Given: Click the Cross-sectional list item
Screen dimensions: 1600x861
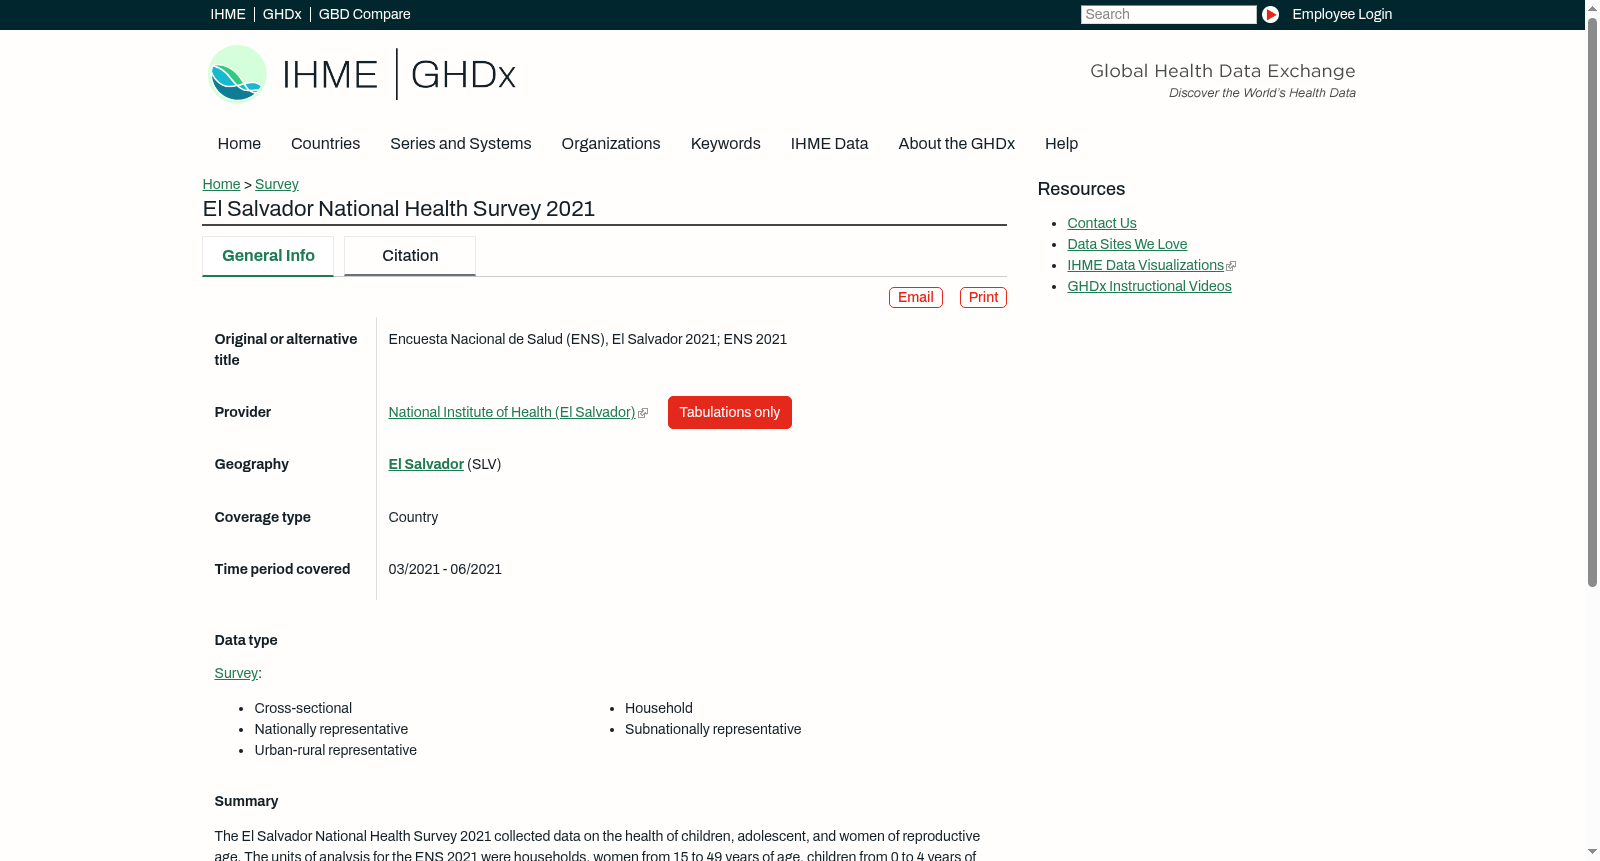Looking at the screenshot, I should [x=303, y=708].
